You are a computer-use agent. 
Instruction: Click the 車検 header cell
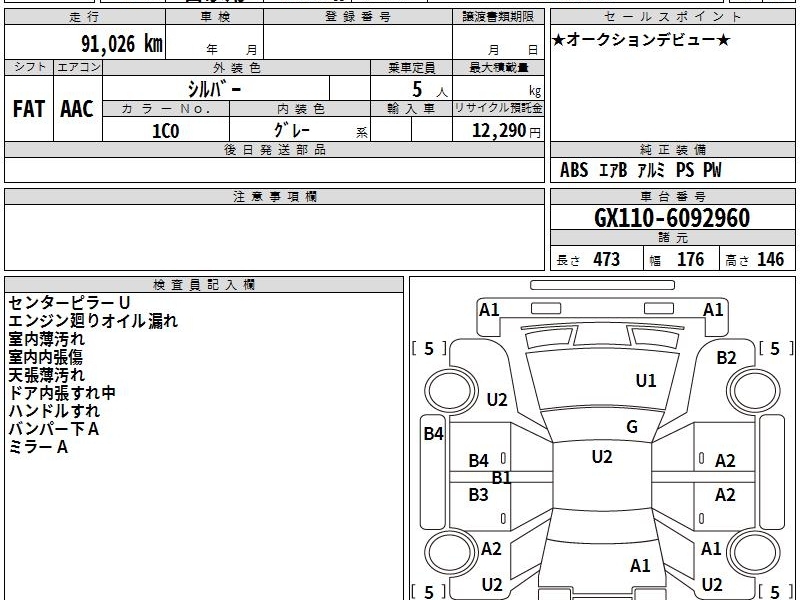tap(215, 17)
